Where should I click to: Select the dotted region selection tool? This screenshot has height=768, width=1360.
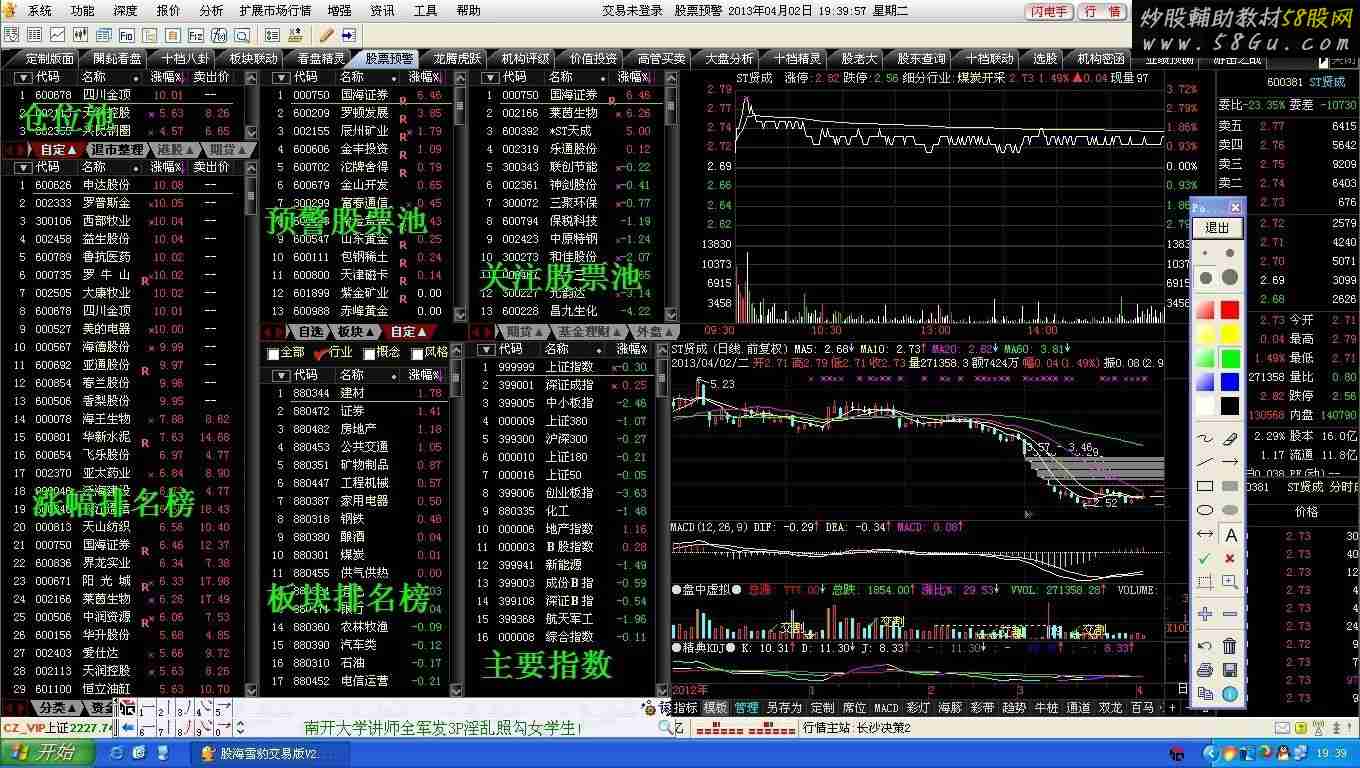tap(1205, 582)
